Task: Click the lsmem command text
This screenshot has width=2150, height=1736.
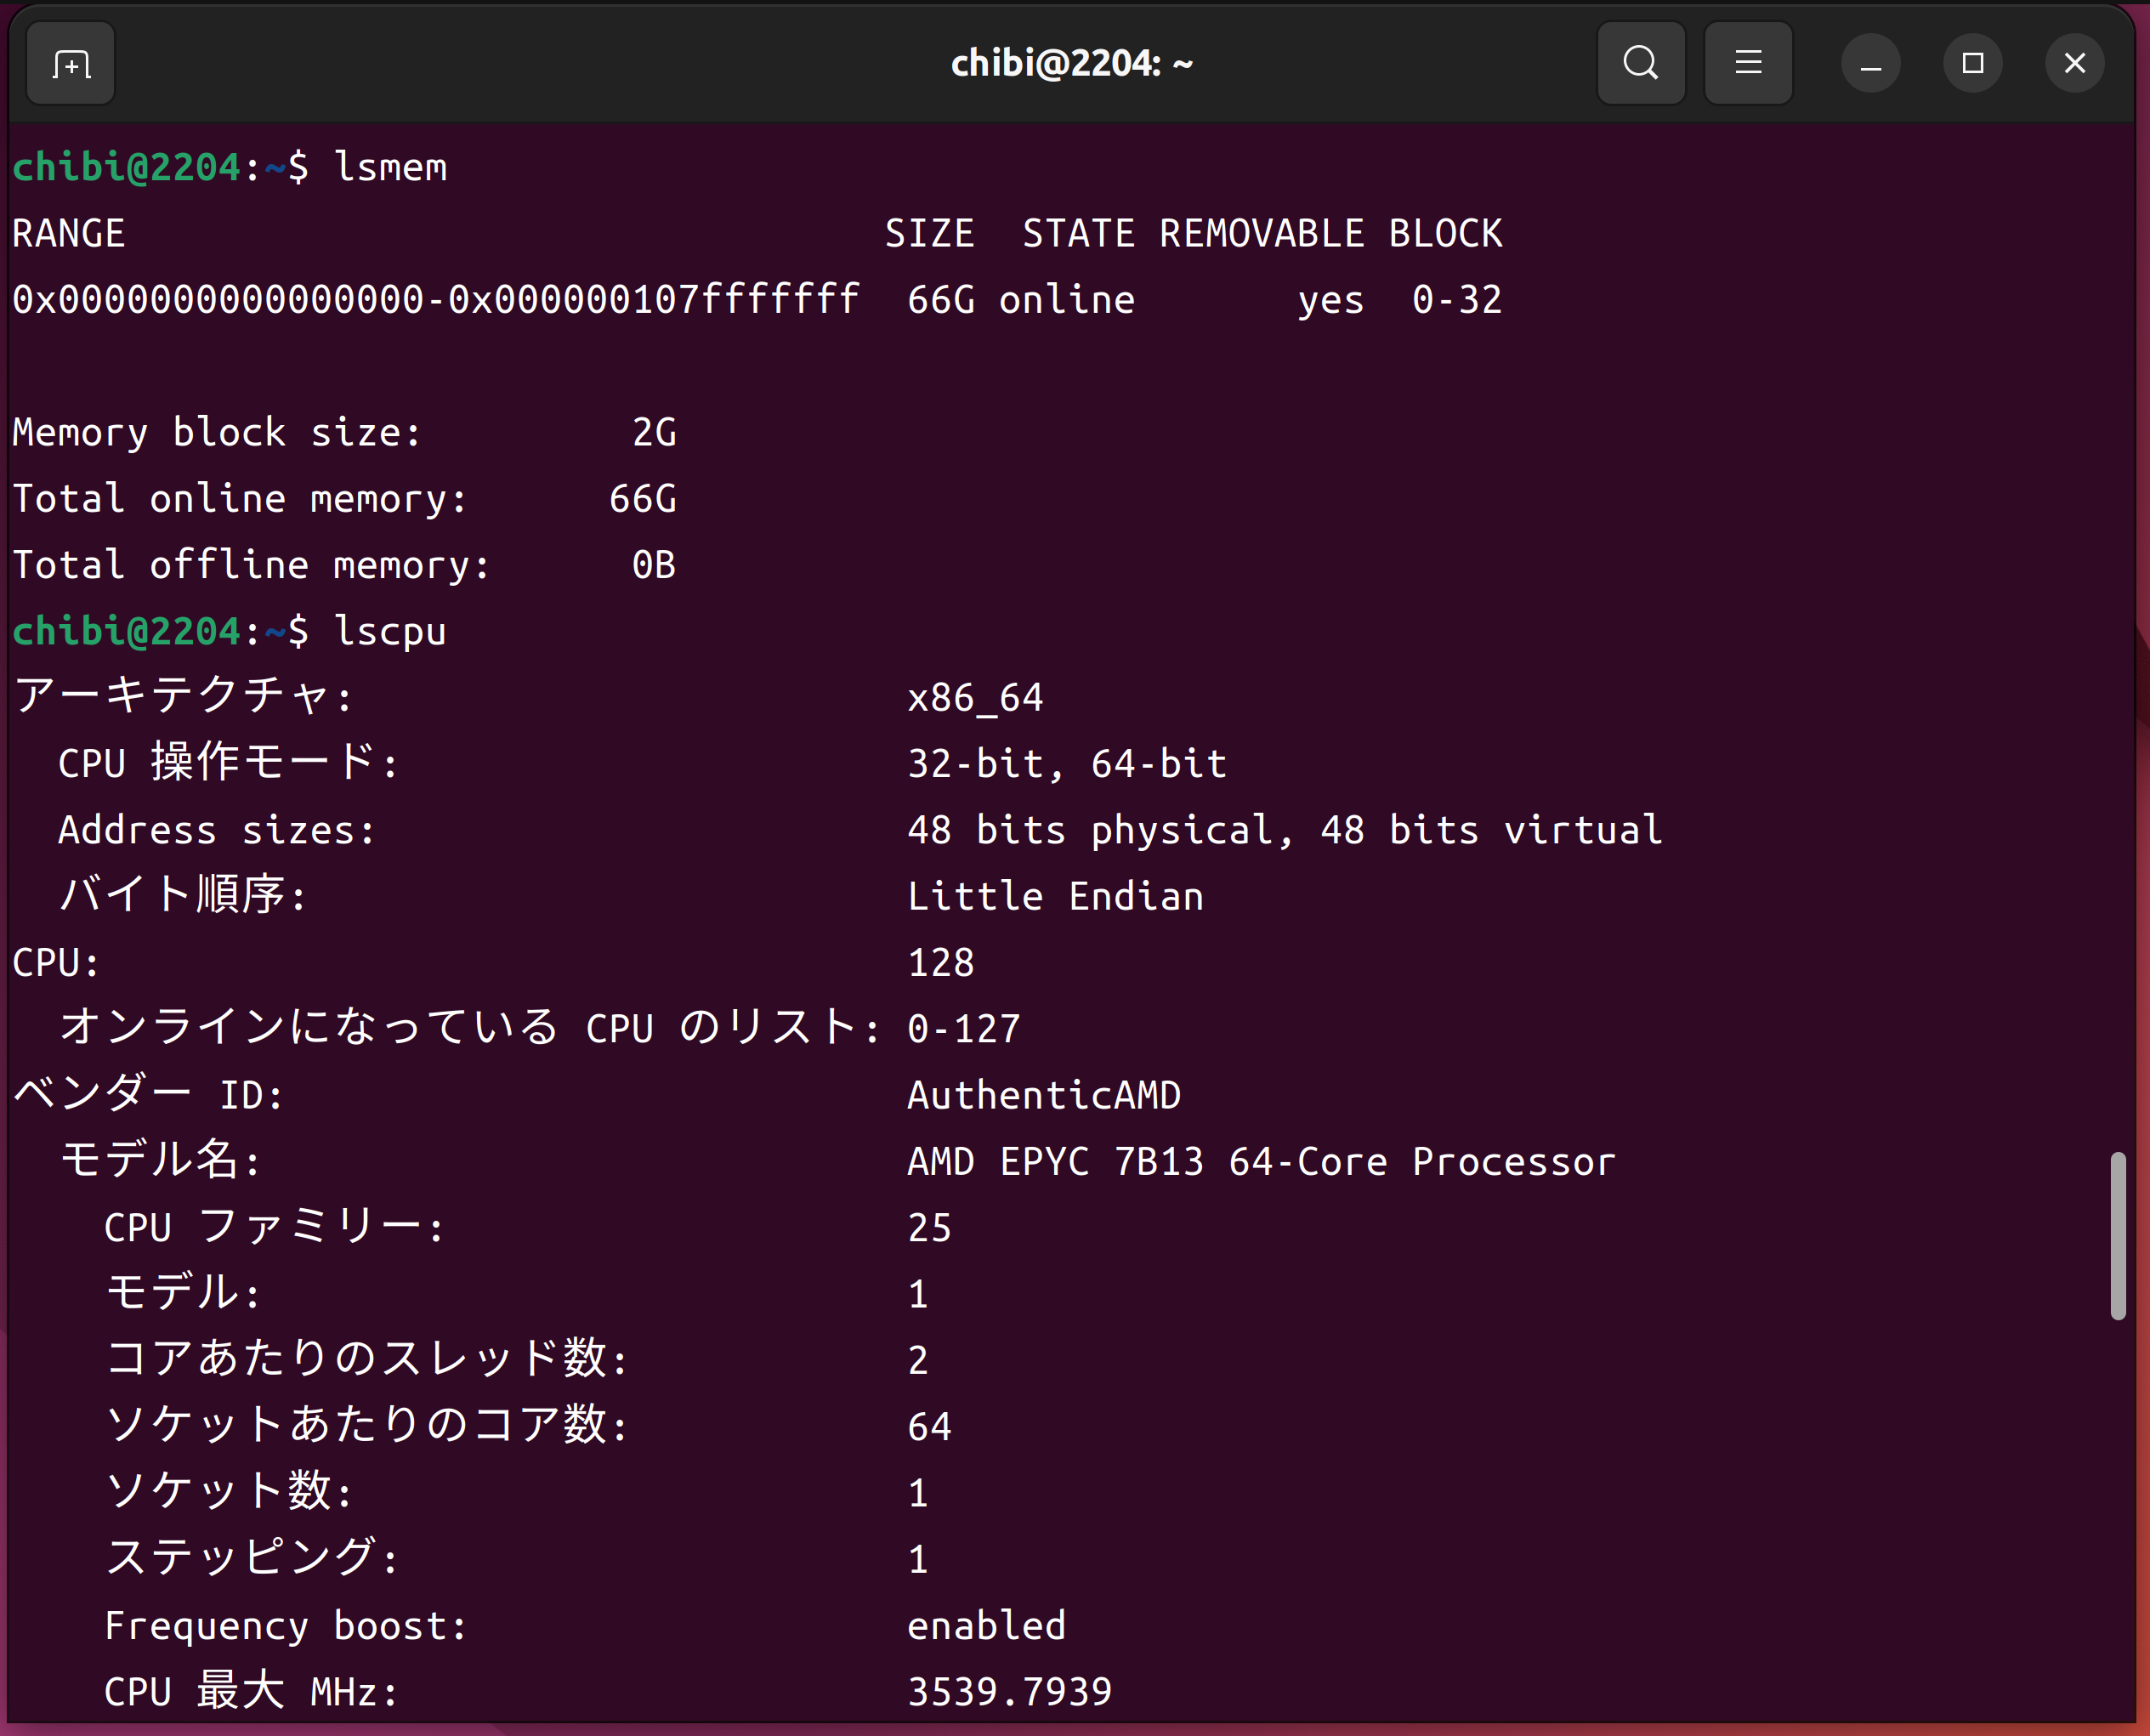Action: (x=390, y=167)
